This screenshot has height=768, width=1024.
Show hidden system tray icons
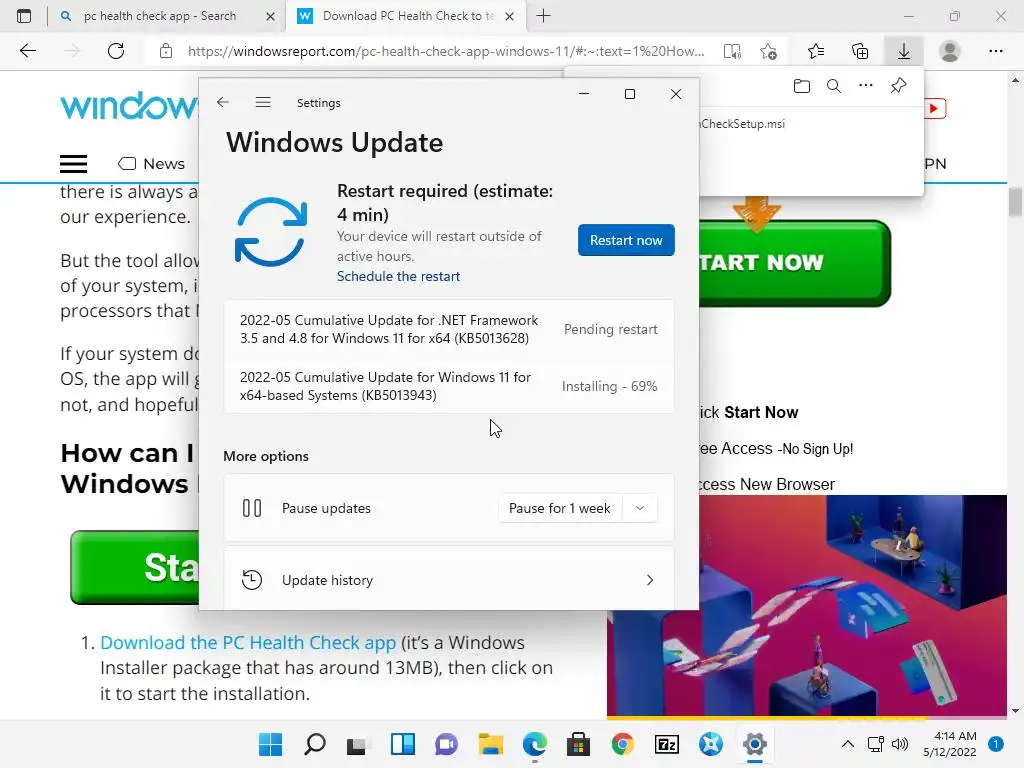(x=848, y=744)
